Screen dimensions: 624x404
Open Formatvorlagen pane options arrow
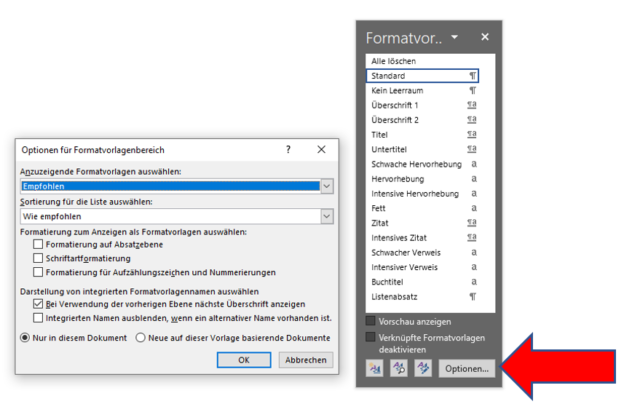456,37
